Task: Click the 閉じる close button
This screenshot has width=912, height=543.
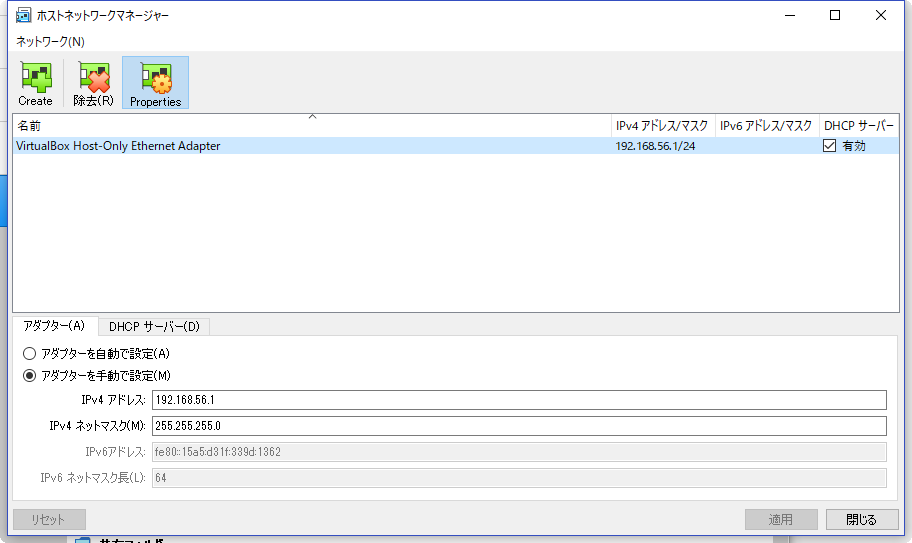Action: pos(862,519)
